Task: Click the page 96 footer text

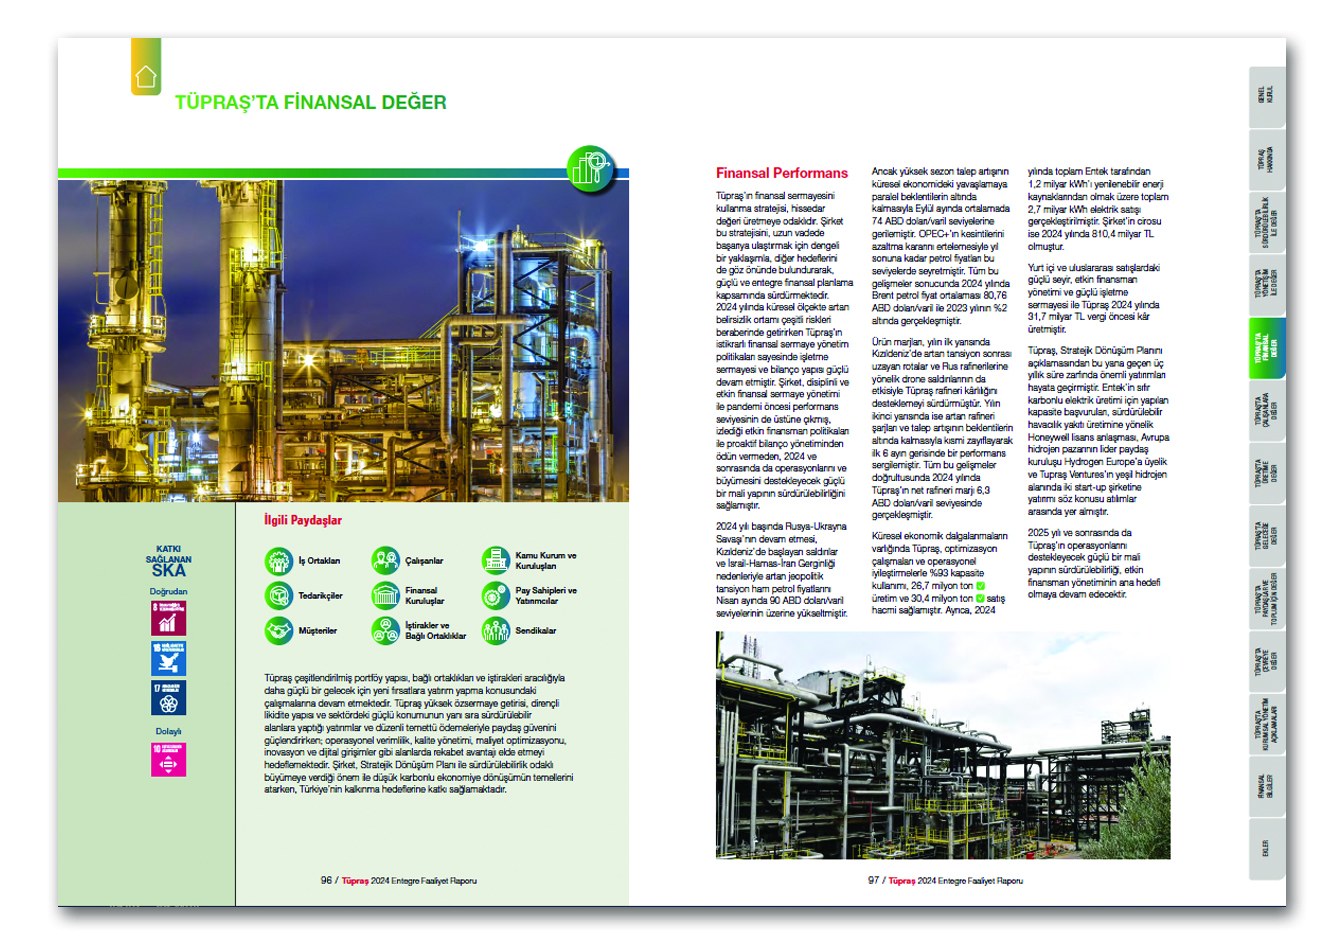Action: [x=399, y=881]
